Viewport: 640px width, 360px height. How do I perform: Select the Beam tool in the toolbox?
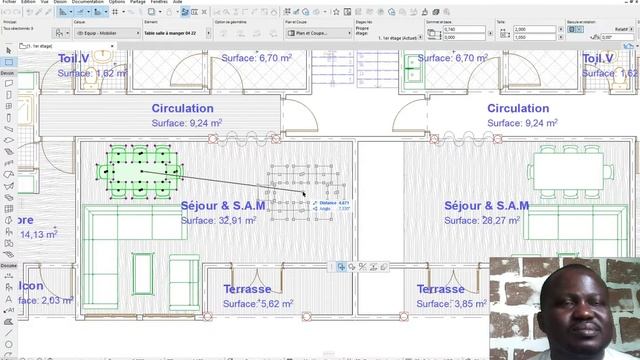(x=9, y=129)
